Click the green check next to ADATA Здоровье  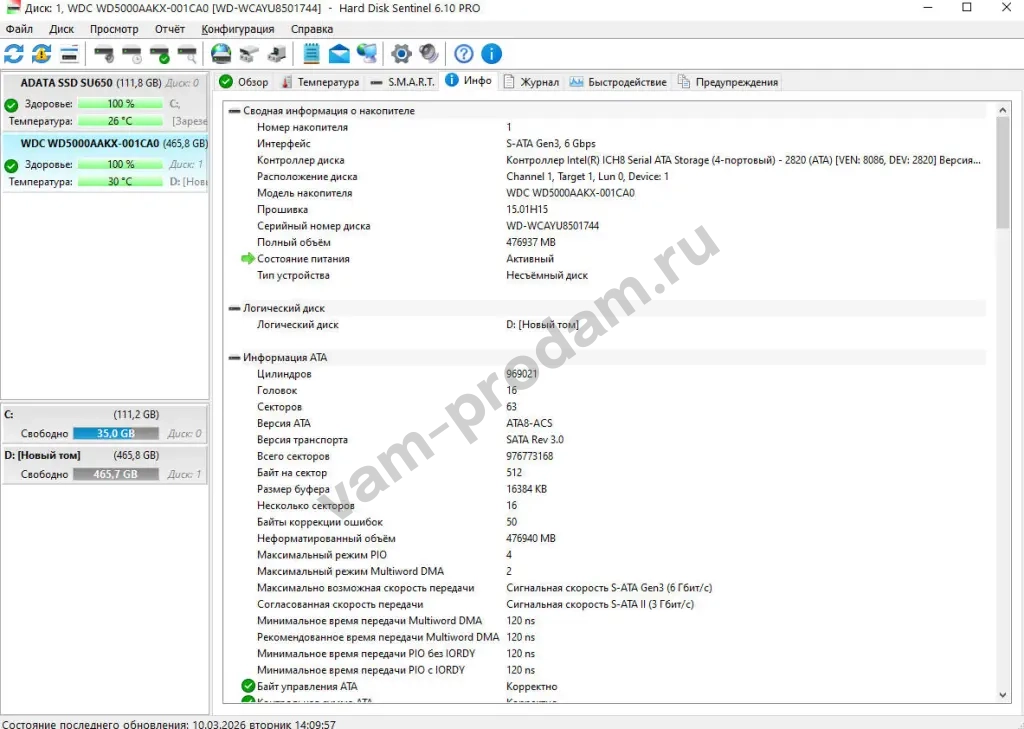tap(11, 105)
